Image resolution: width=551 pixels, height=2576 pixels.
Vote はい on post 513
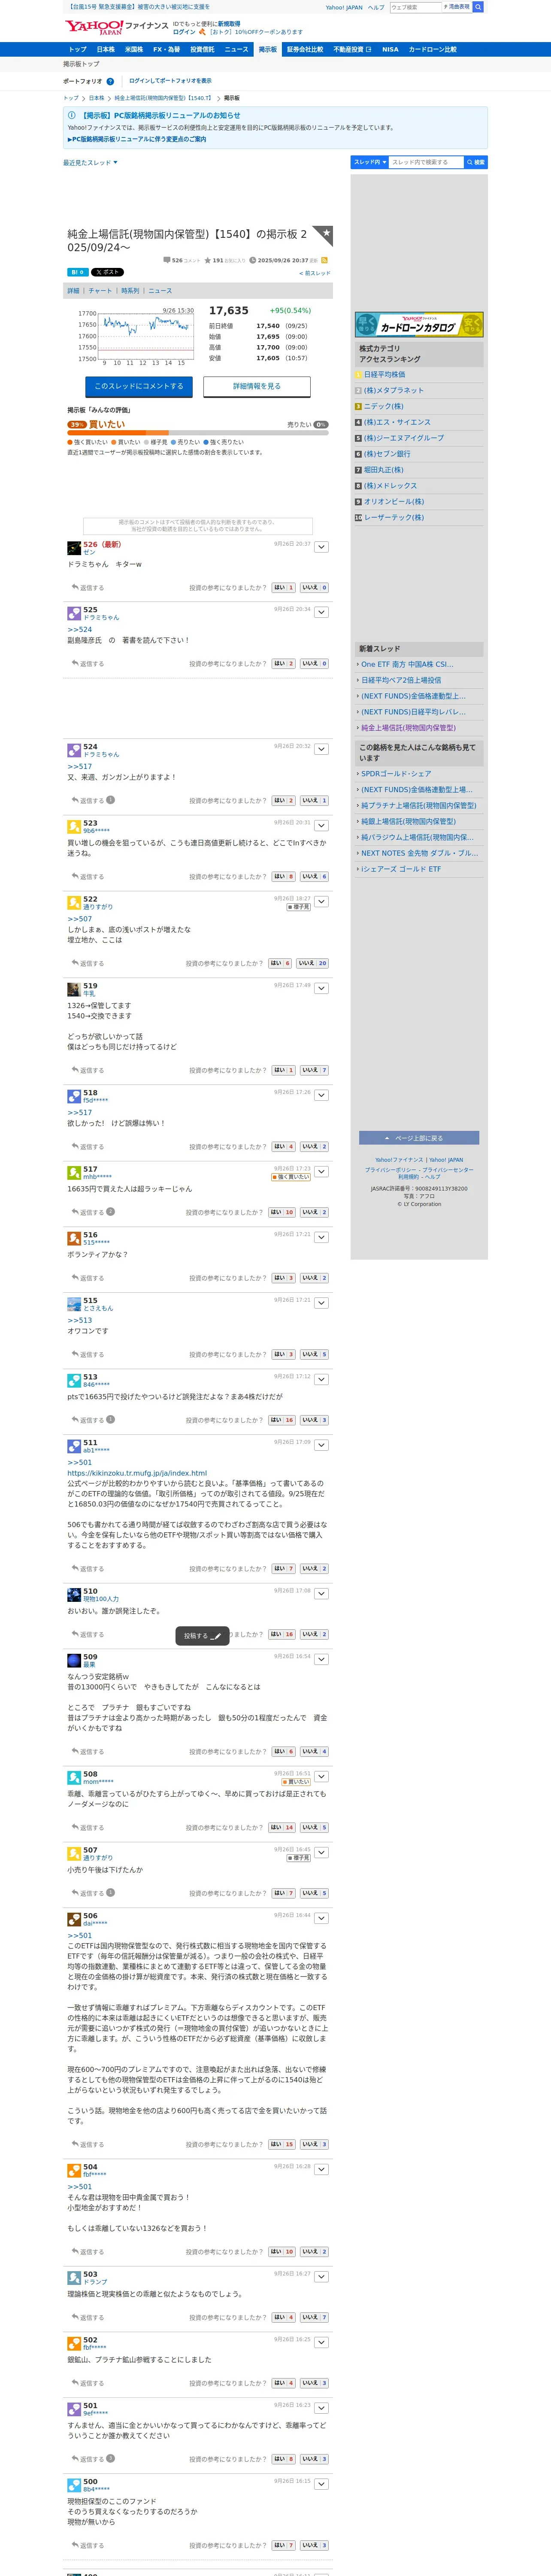(x=282, y=1420)
